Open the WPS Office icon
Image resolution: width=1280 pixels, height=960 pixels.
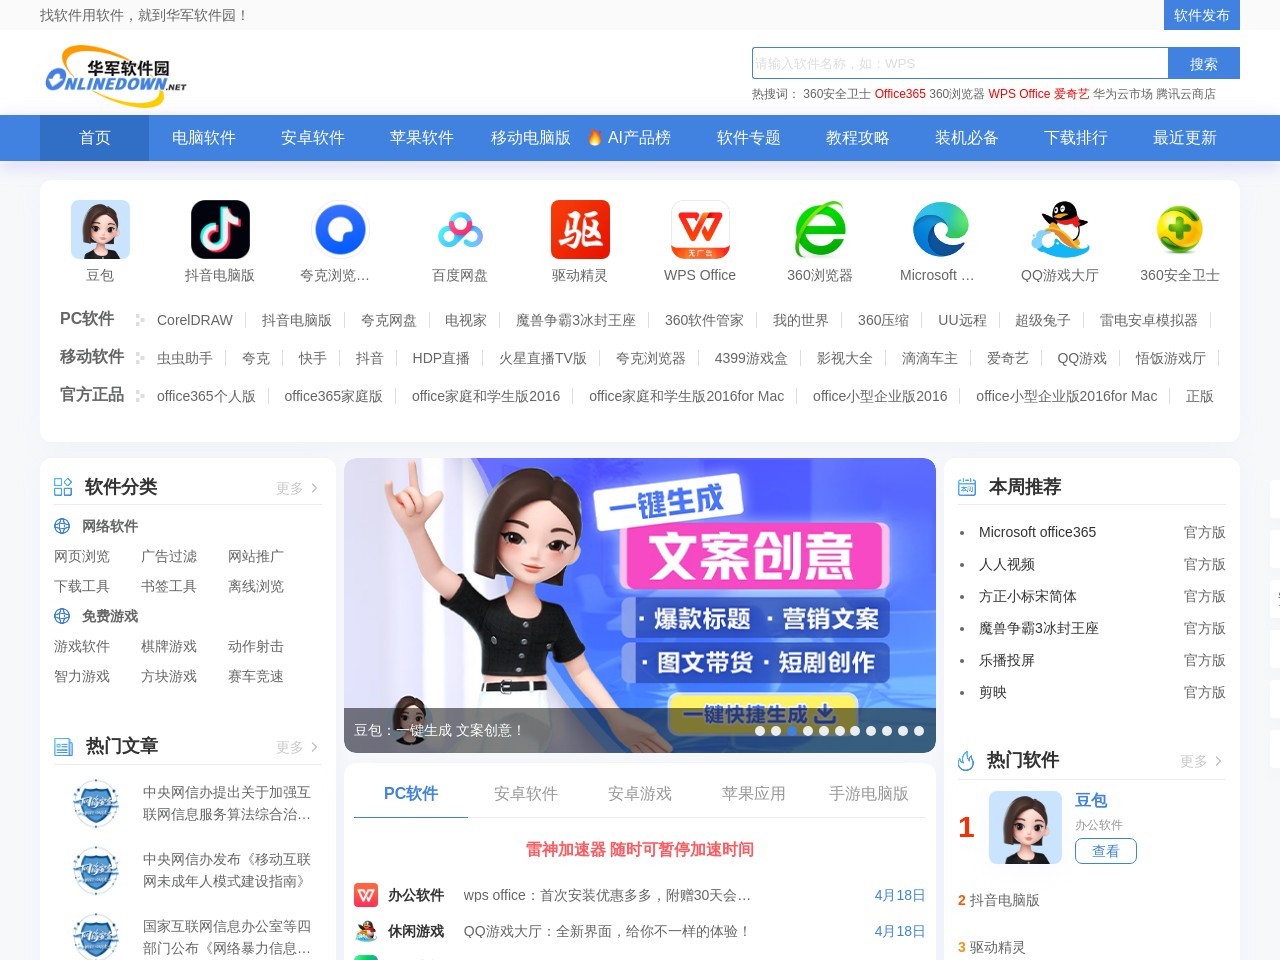700,229
